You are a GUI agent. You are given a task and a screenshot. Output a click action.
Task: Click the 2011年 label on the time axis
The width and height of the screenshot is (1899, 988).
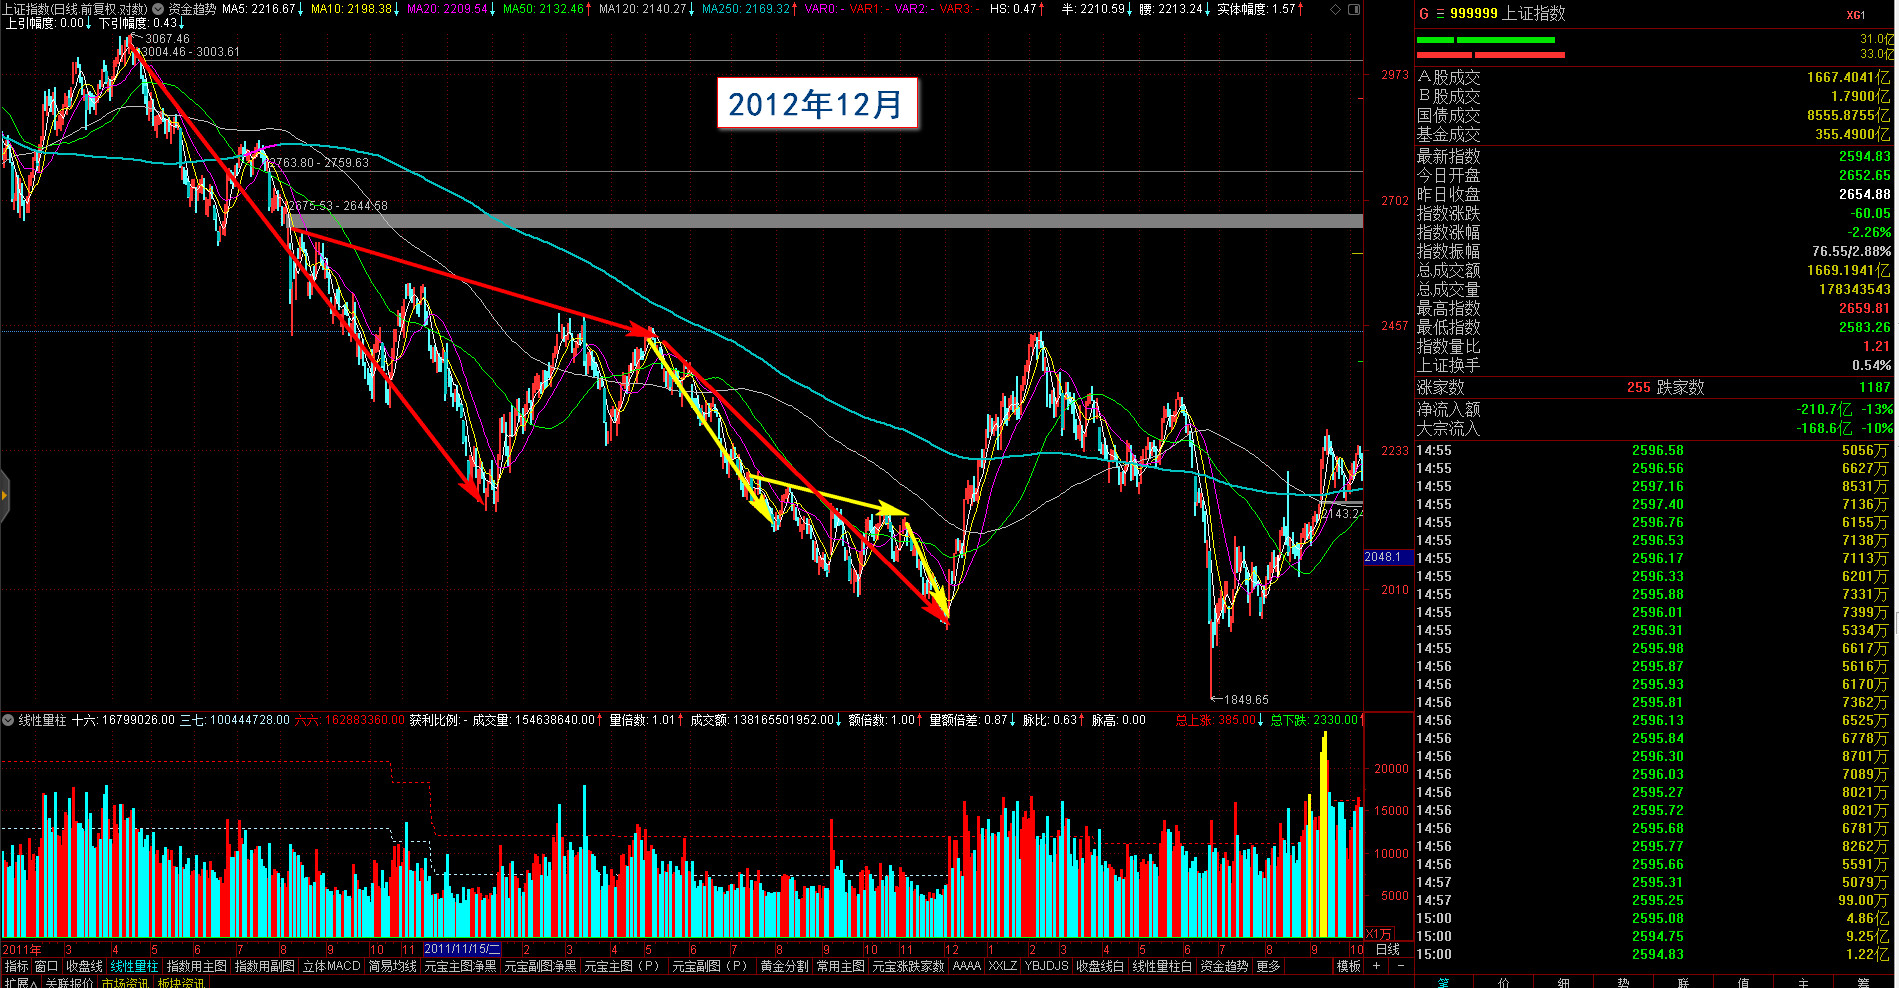pos(22,949)
